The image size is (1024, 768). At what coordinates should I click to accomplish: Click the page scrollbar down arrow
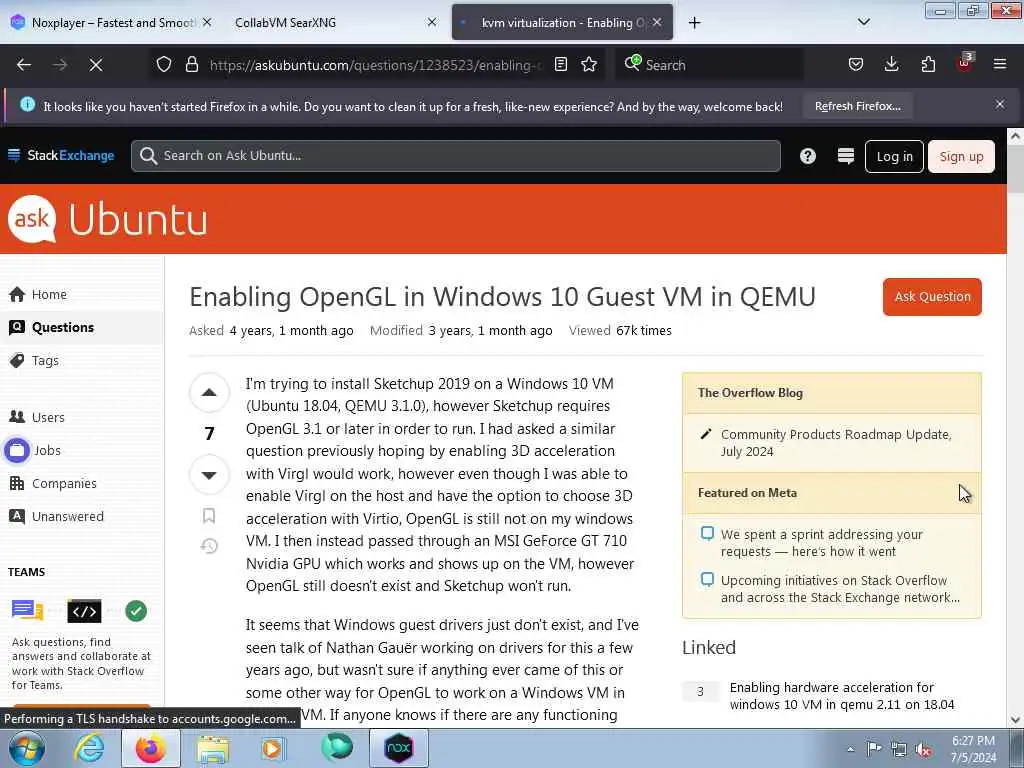(x=1015, y=720)
